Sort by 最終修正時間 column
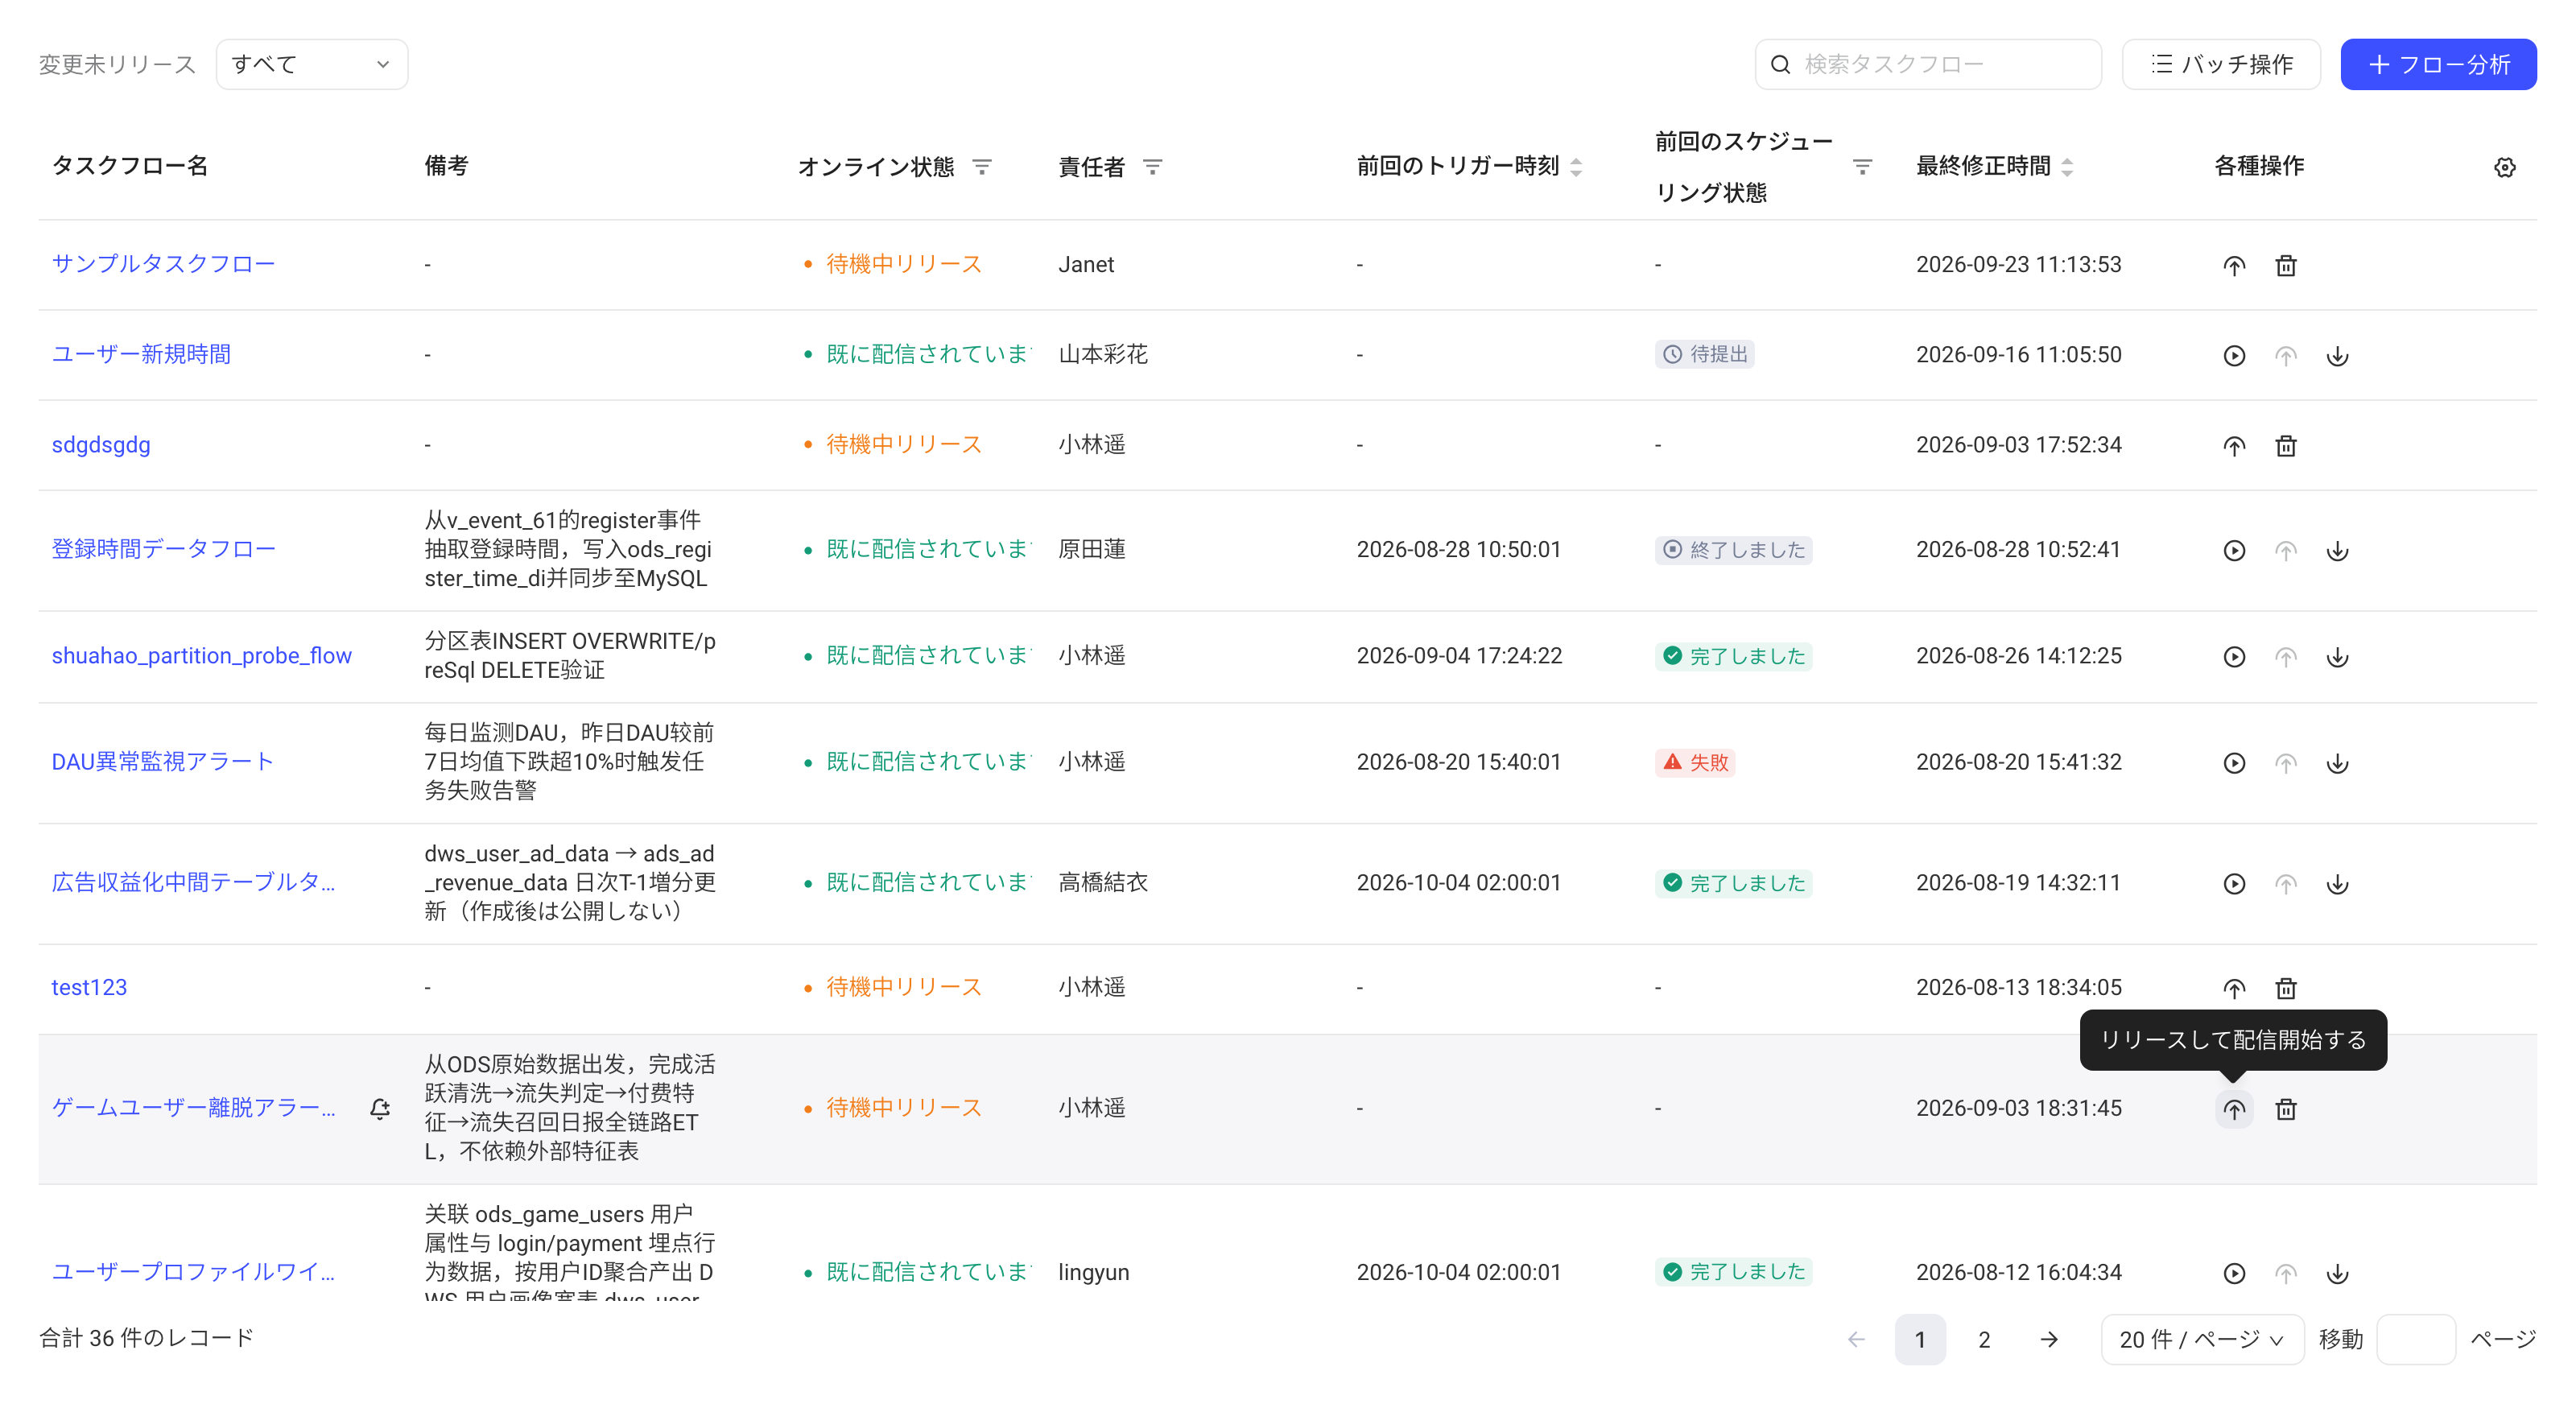 [2067, 167]
